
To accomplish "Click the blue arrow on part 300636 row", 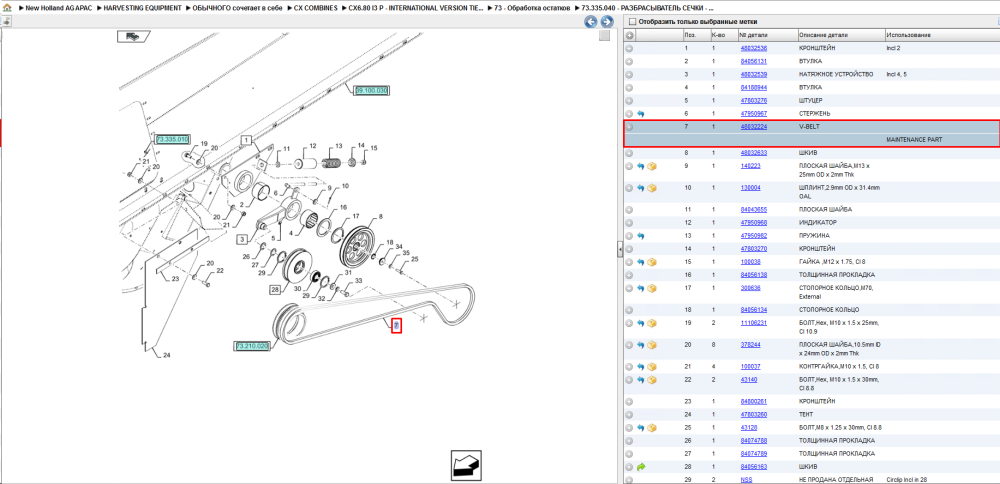I will pos(641,288).
